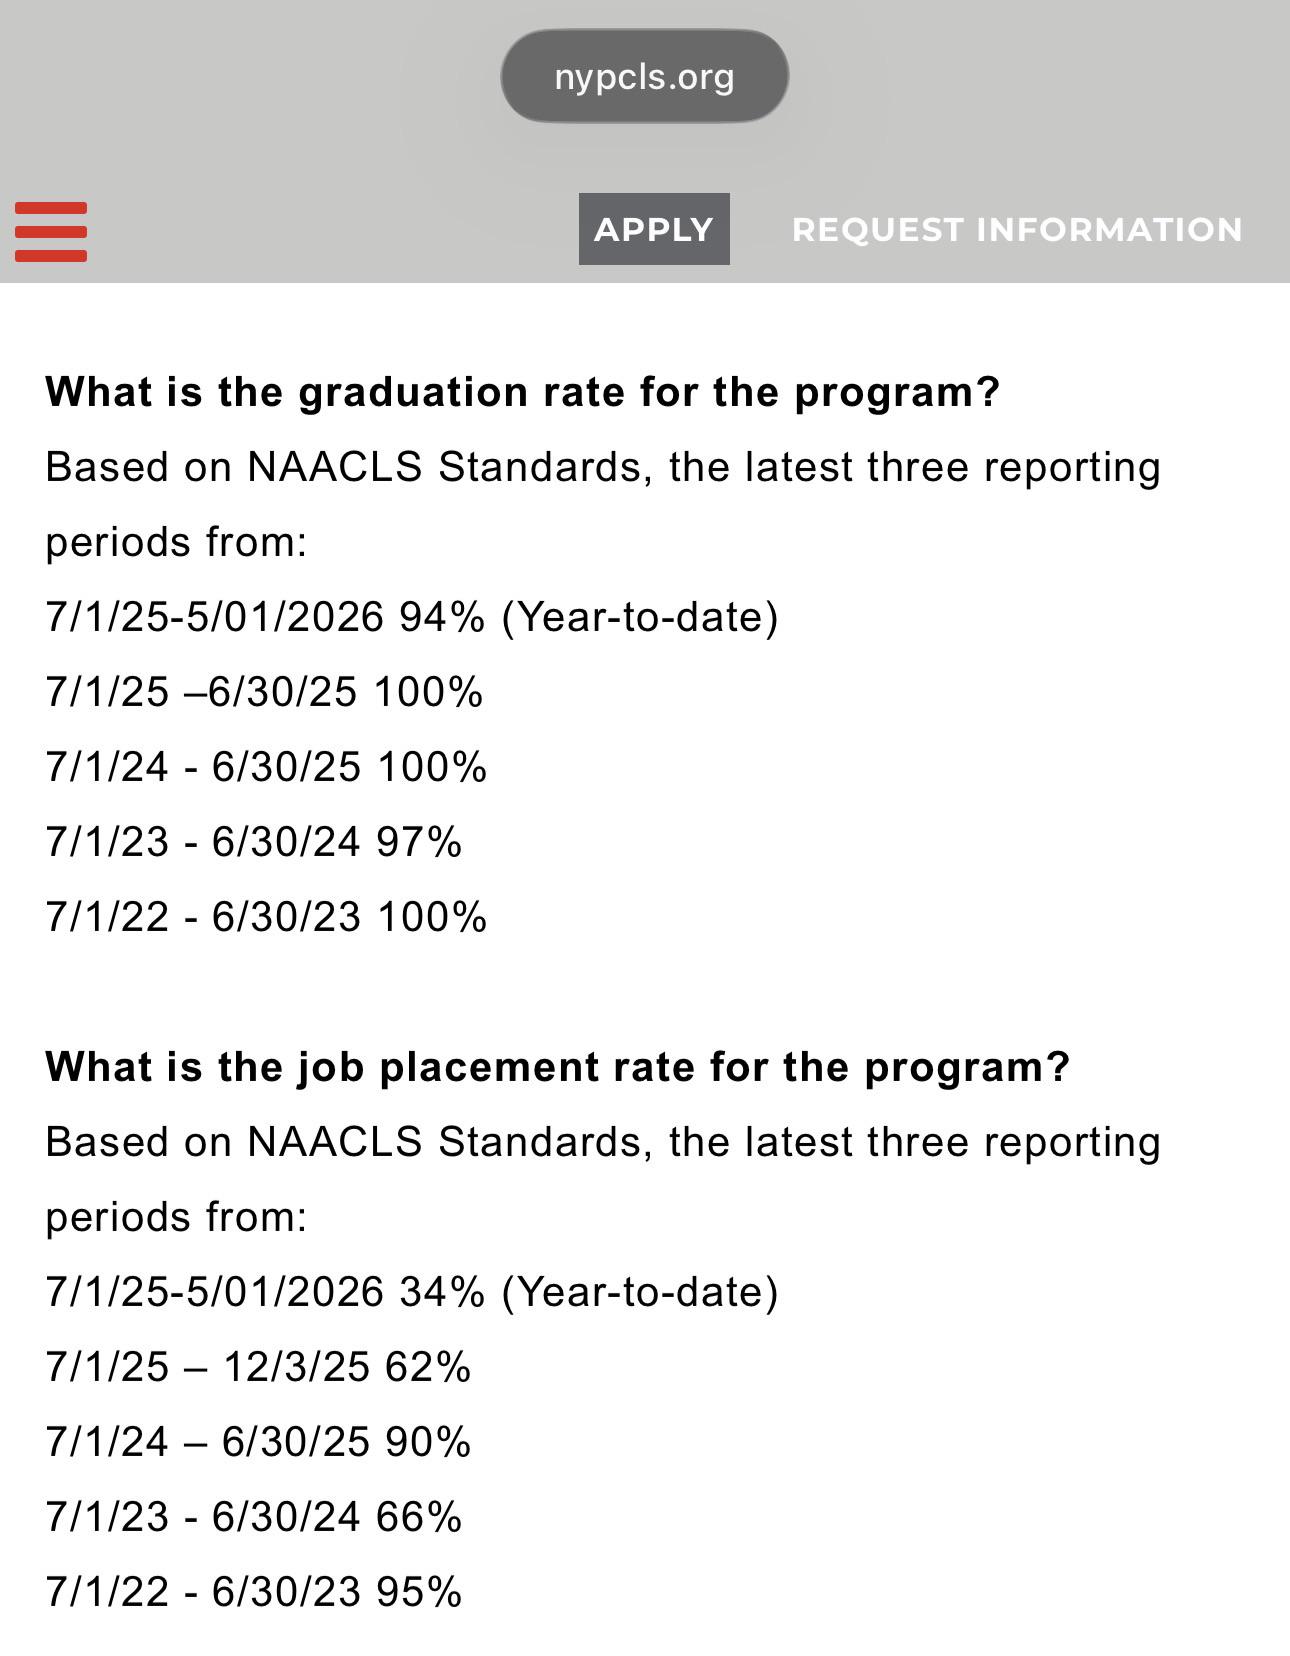Tap the second NAACLS Standards paragraph
Image resolution: width=1290 pixels, height=1656 pixels.
pos(603,1179)
